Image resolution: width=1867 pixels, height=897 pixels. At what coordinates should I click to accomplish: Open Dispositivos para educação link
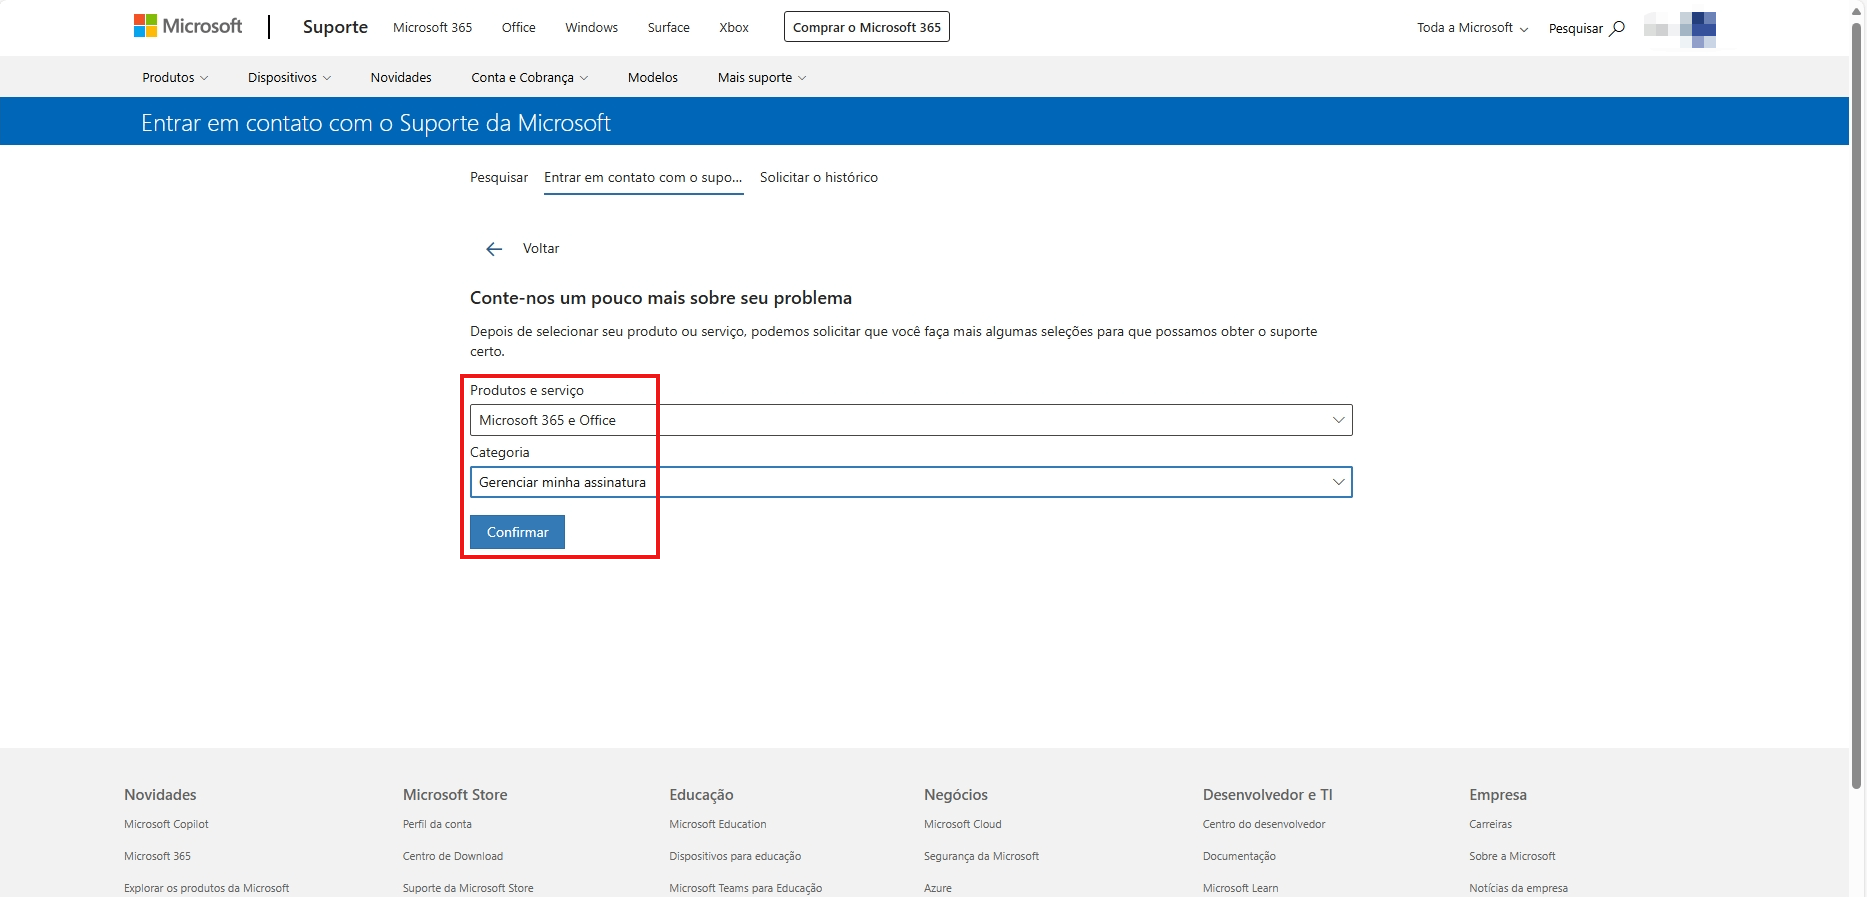[735, 856]
